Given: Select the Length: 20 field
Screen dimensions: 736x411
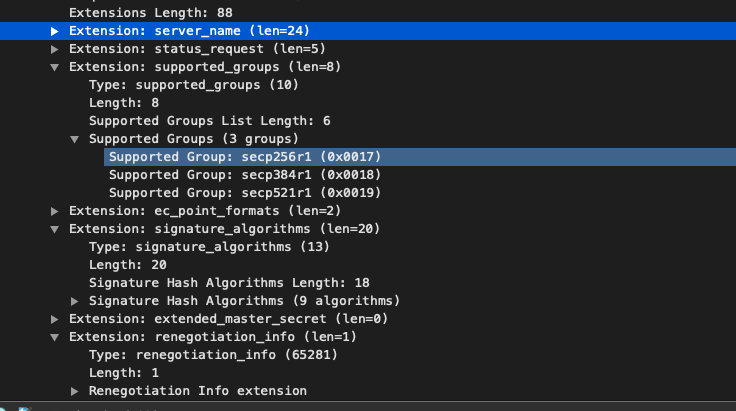Looking at the screenshot, I should click(x=128, y=265).
